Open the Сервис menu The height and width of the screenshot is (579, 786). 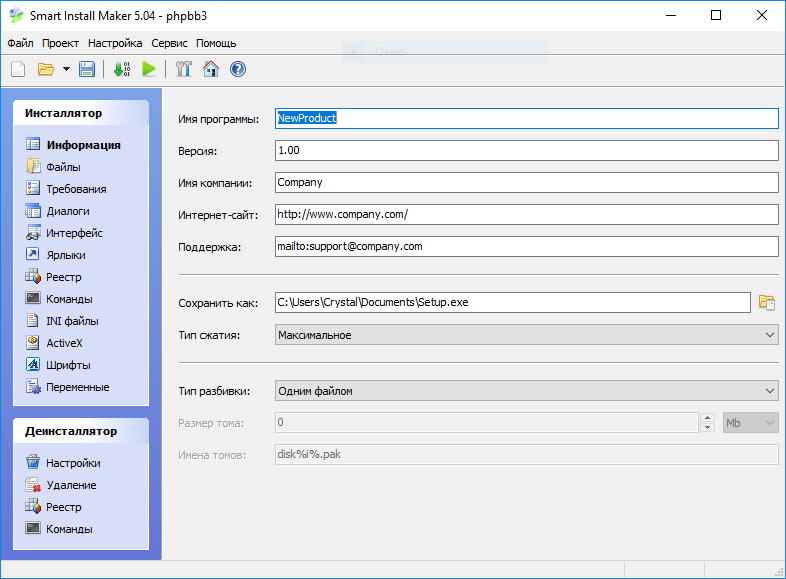(169, 43)
